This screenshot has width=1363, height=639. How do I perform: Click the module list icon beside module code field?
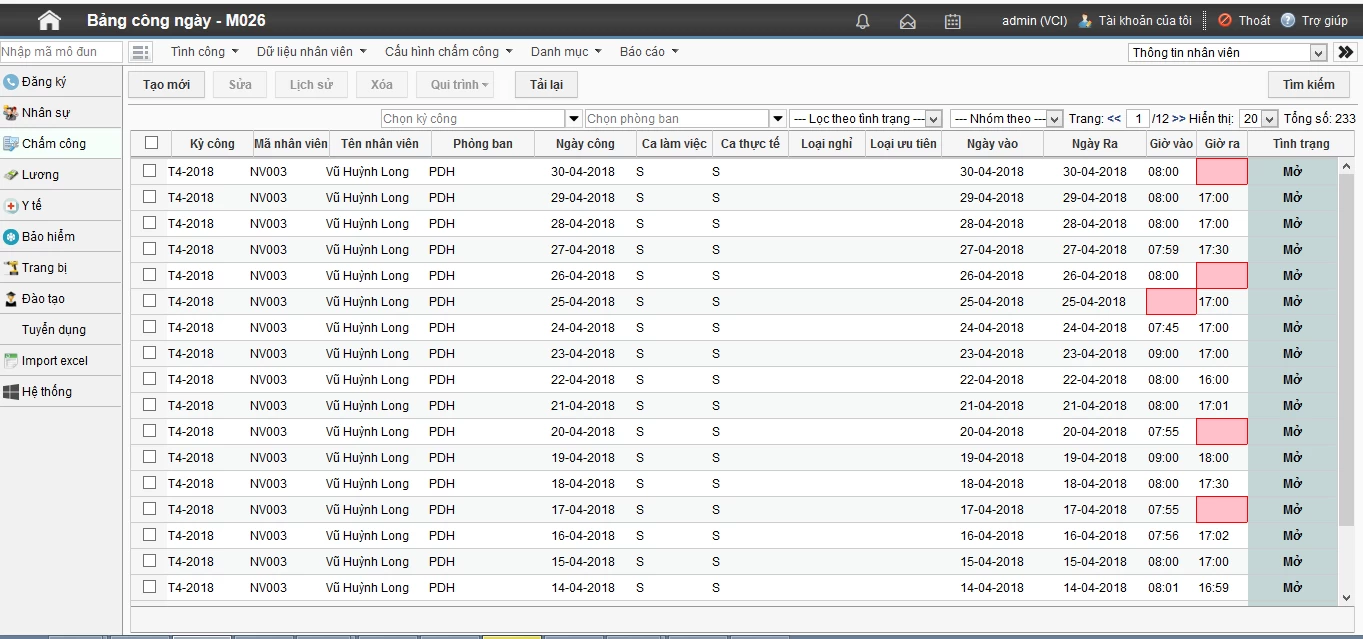click(x=141, y=52)
